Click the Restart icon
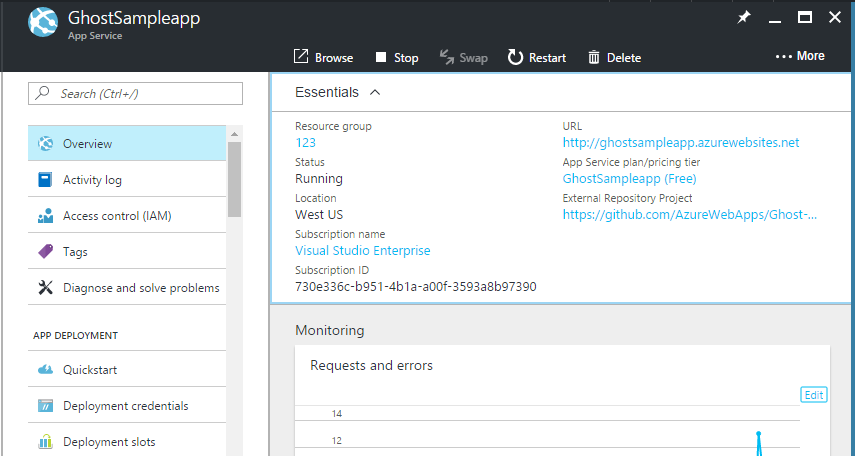This screenshot has height=456, width=855. tap(516, 57)
